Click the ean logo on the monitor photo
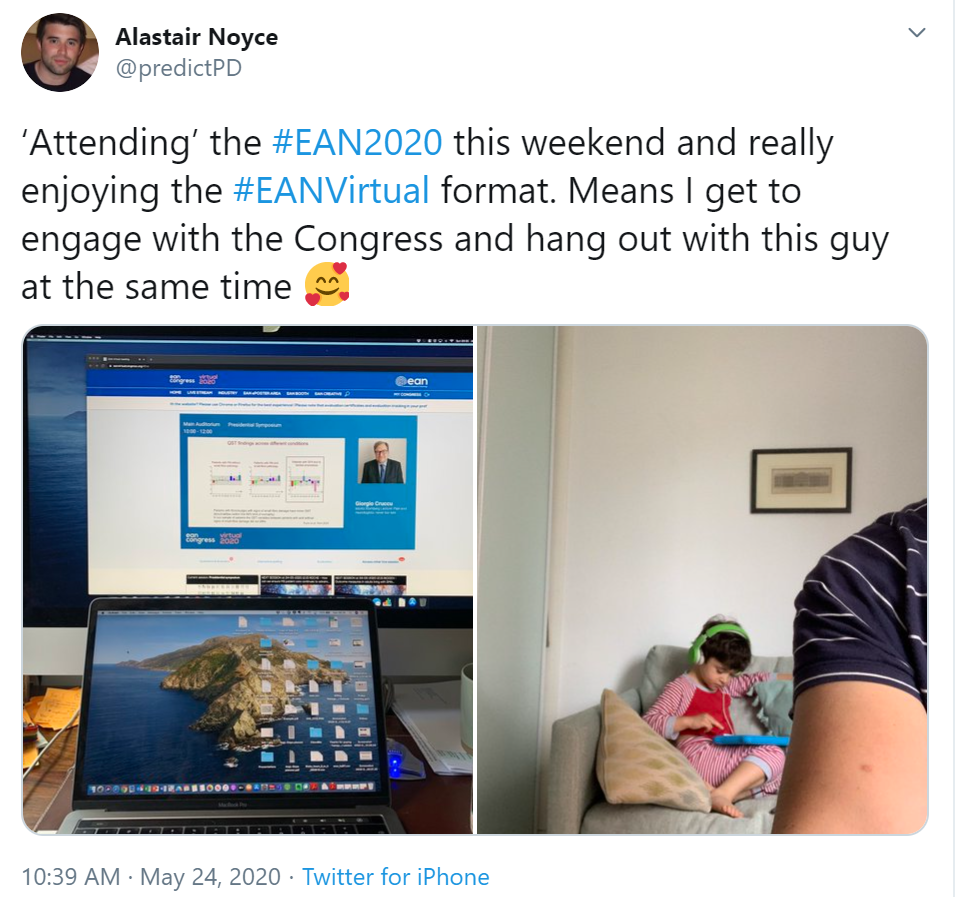957x897 pixels. 412,381
